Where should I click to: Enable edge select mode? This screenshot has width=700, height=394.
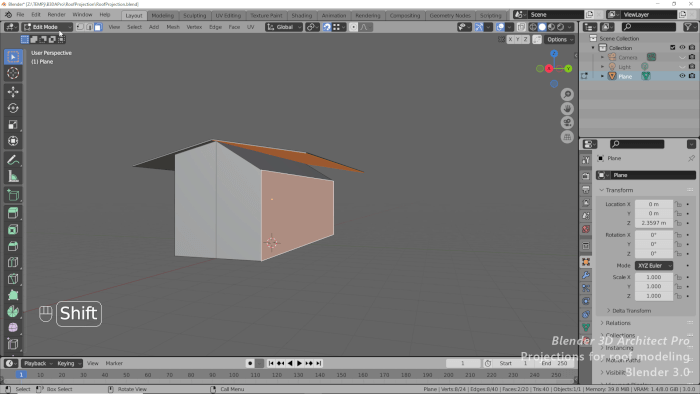89,27
